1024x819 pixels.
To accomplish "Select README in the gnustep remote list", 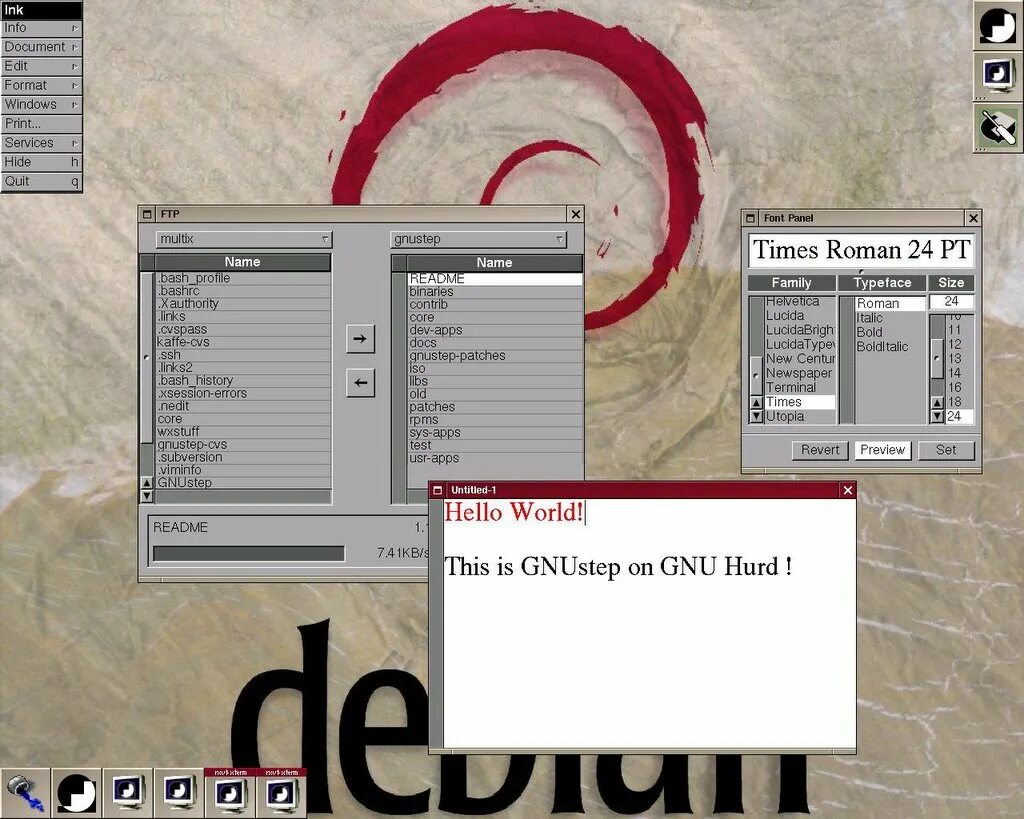I will [x=494, y=279].
